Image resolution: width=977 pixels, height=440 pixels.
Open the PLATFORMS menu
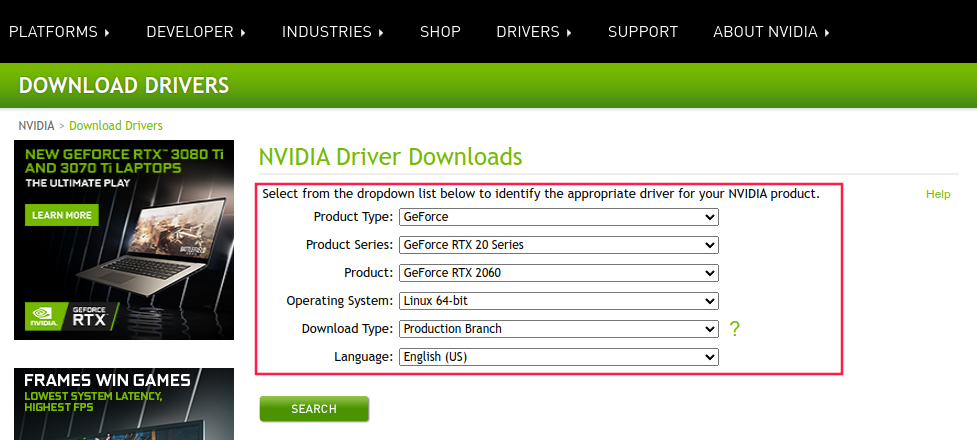tap(59, 32)
